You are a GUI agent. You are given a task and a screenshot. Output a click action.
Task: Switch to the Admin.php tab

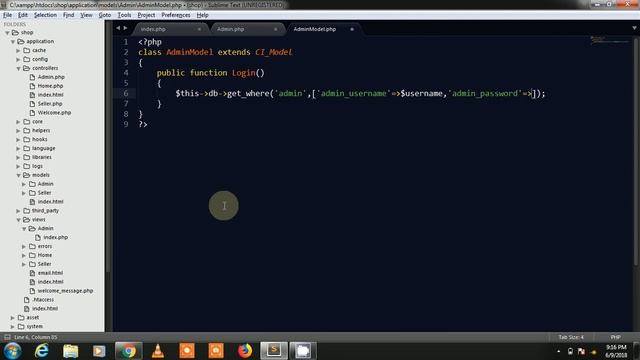tap(246, 29)
